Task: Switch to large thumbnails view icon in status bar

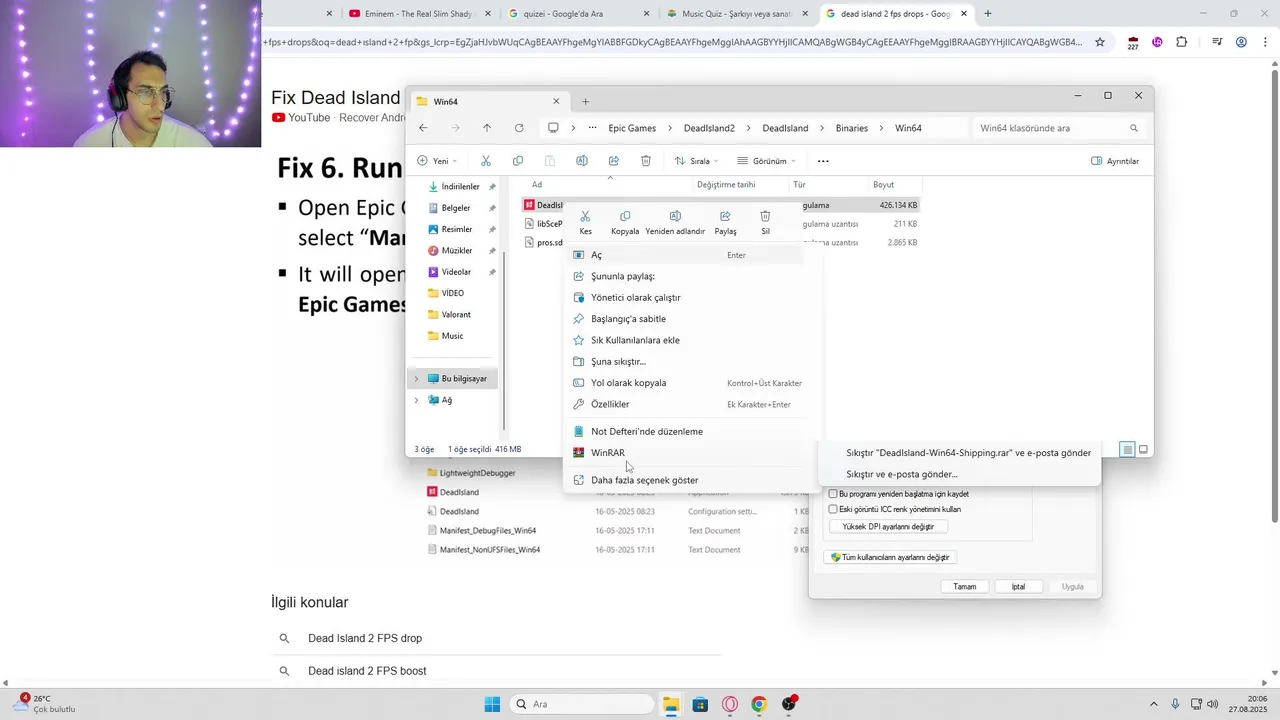Action: point(1144,450)
